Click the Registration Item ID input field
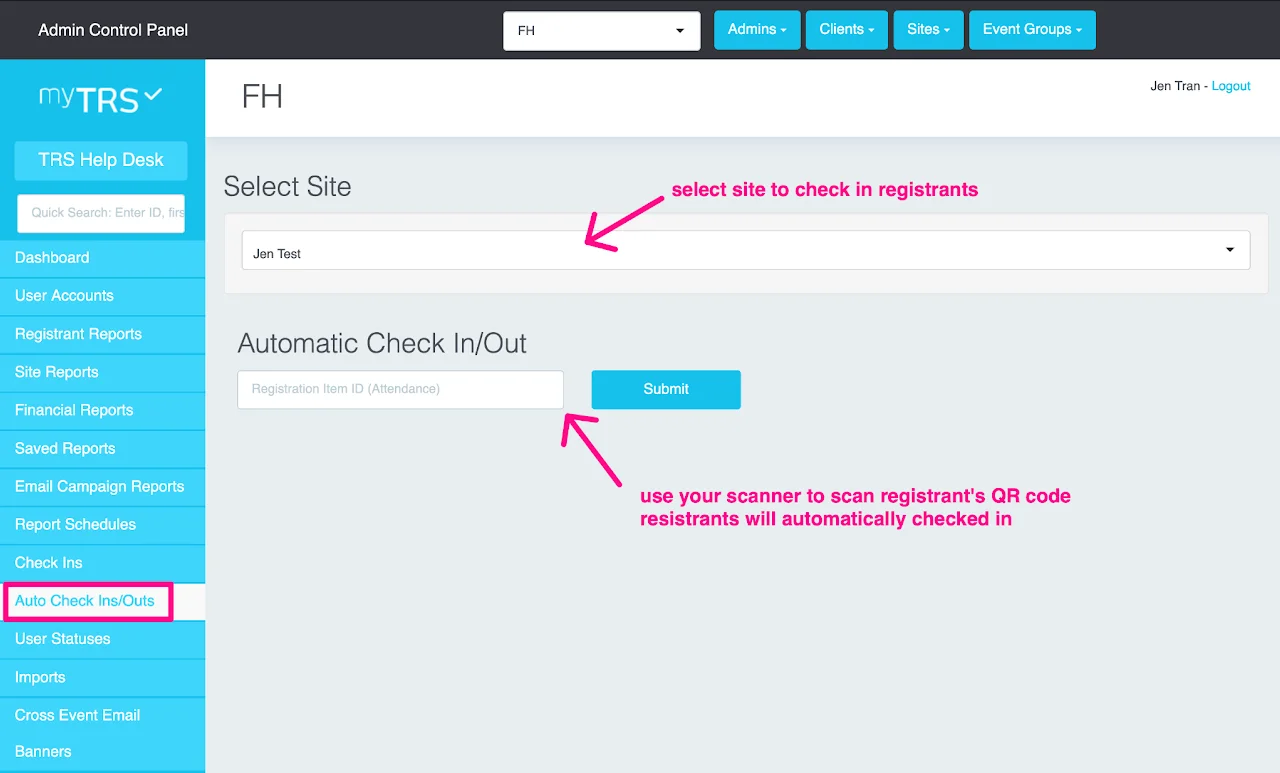The height and width of the screenshot is (773, 1280). (x=399, y=389)
